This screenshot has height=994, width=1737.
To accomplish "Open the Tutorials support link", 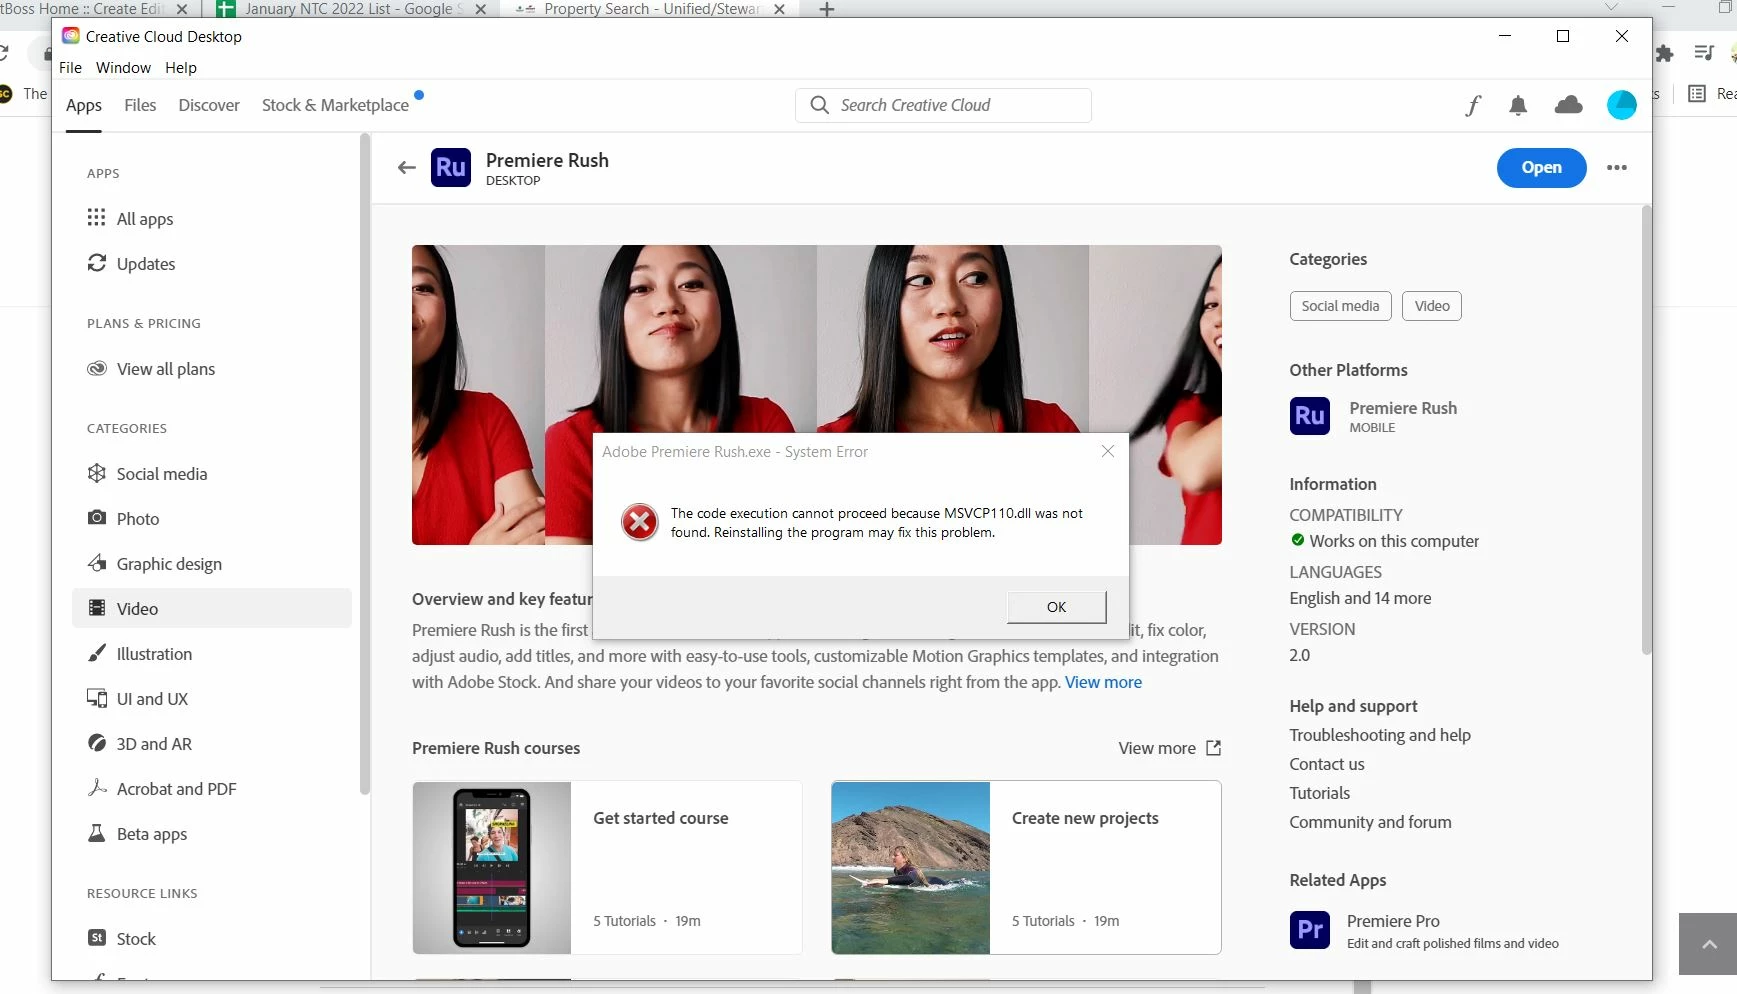I will pos(1319,793).
